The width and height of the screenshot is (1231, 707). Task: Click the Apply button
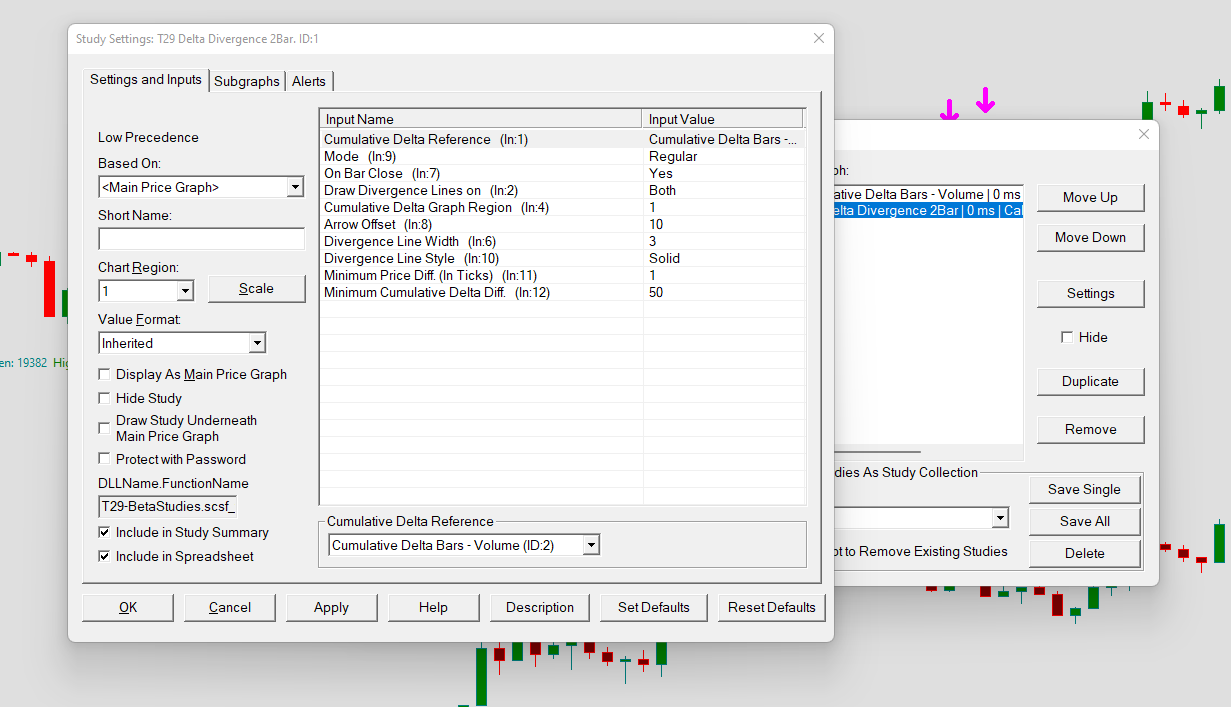[x=331, y=607]
